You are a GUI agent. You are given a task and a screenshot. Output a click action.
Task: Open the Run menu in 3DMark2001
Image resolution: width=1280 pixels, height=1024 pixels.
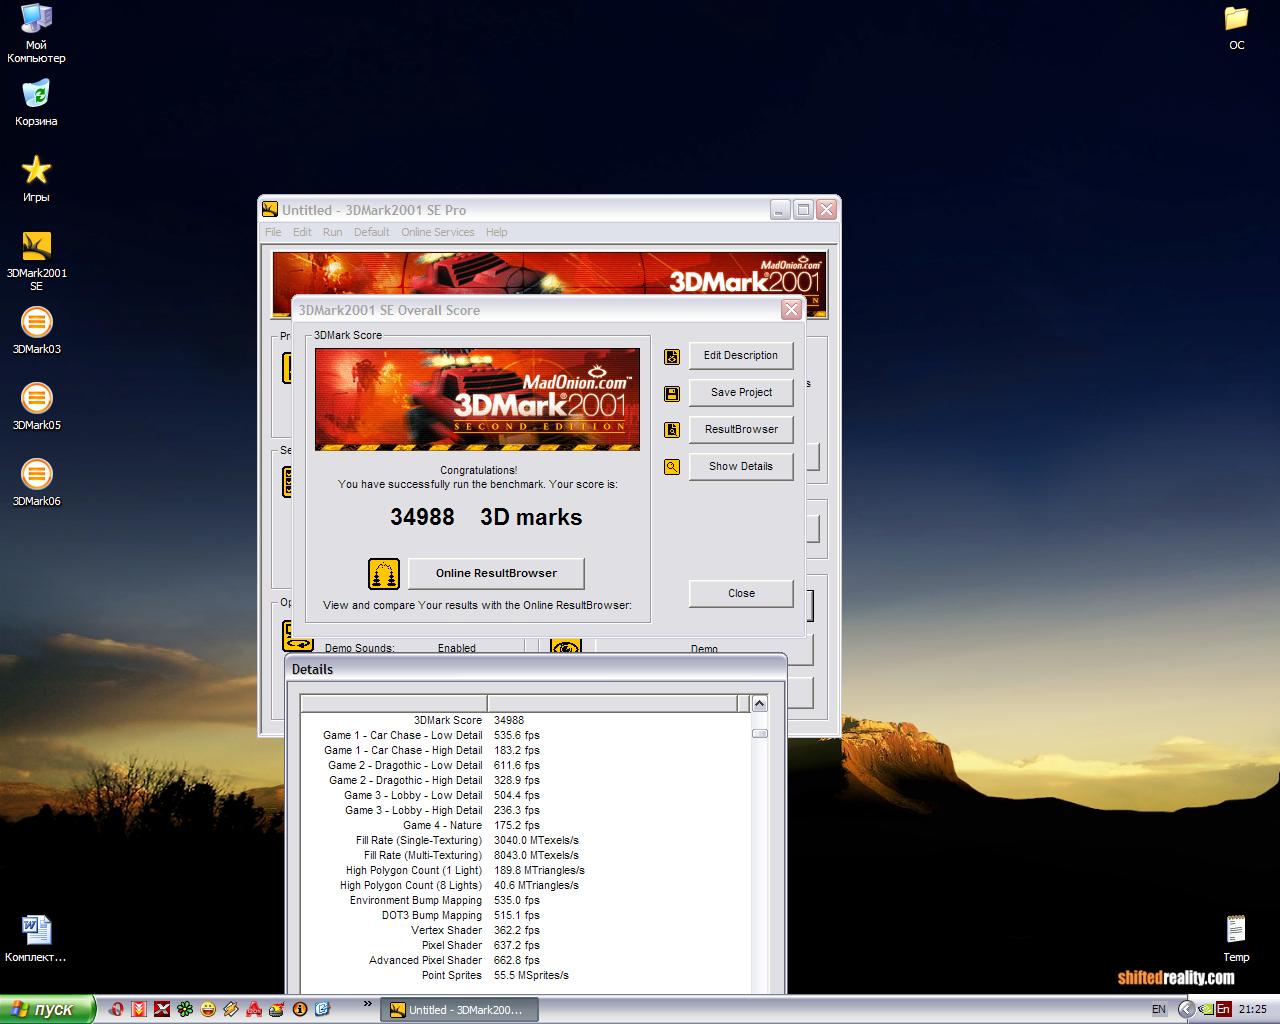pyautogui.click(x=332, y=232)
